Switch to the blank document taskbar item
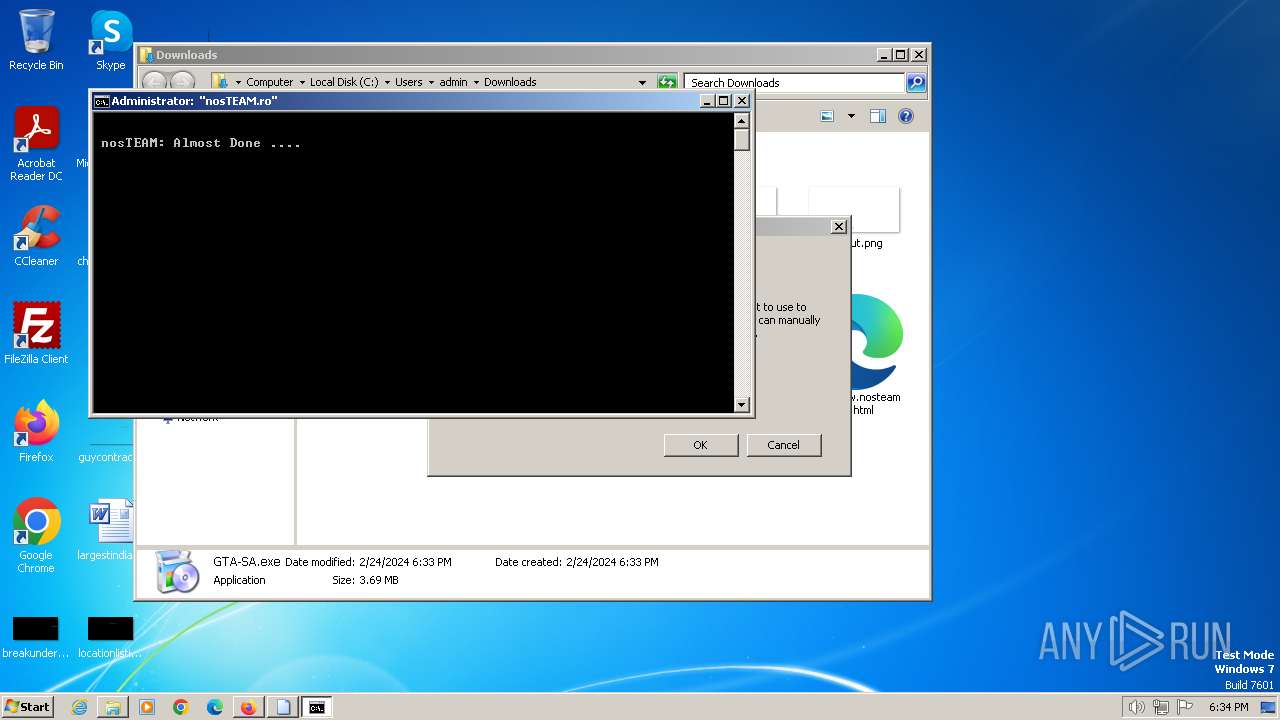 (x=283, y=707)
